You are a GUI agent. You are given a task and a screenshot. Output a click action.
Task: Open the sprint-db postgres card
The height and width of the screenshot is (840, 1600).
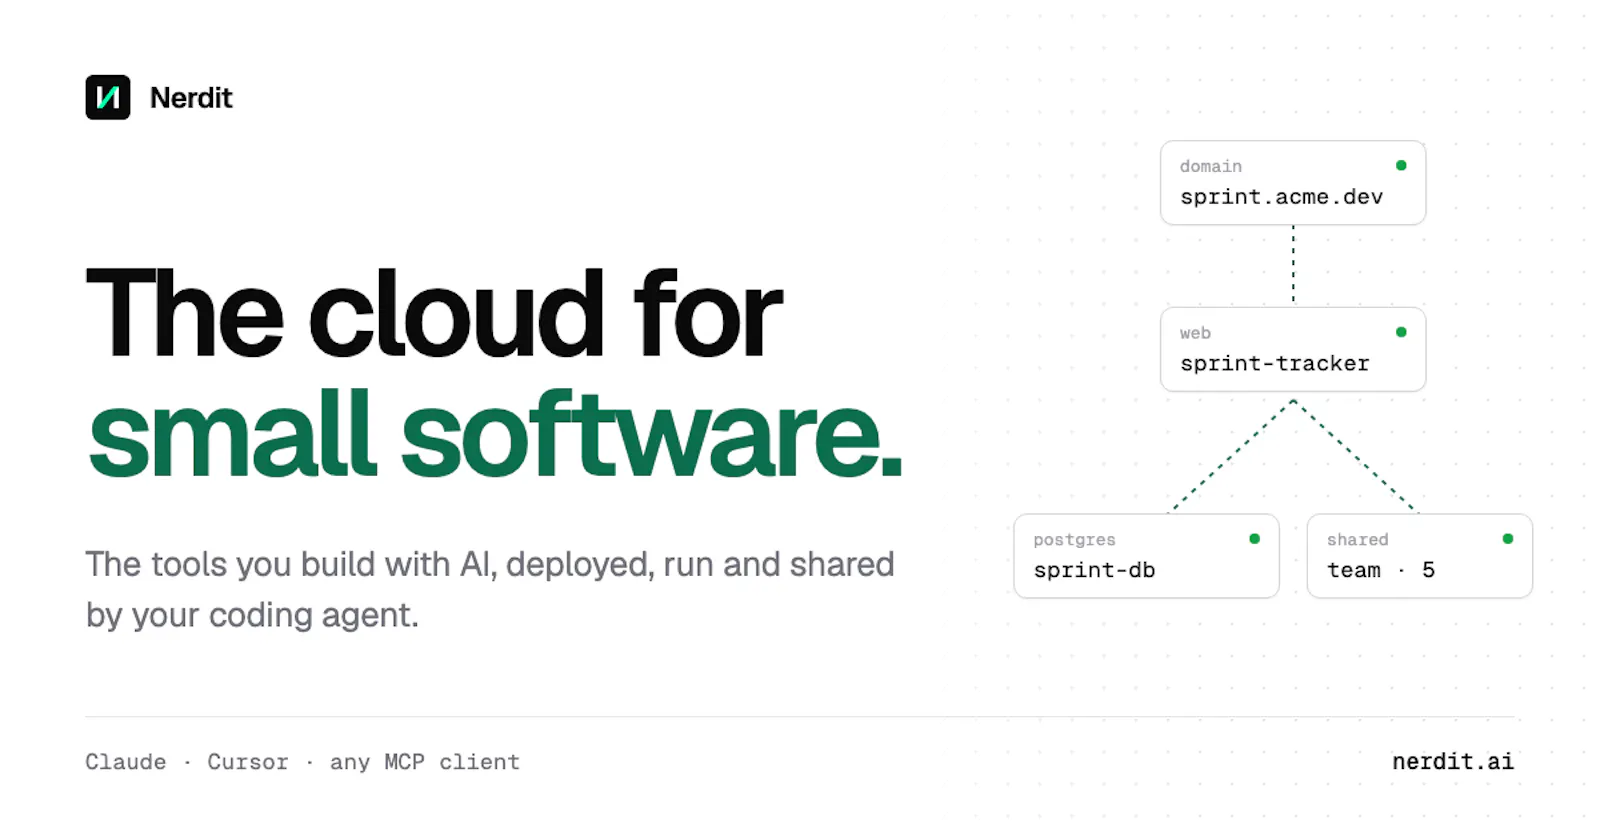(x=1146, y=556)
